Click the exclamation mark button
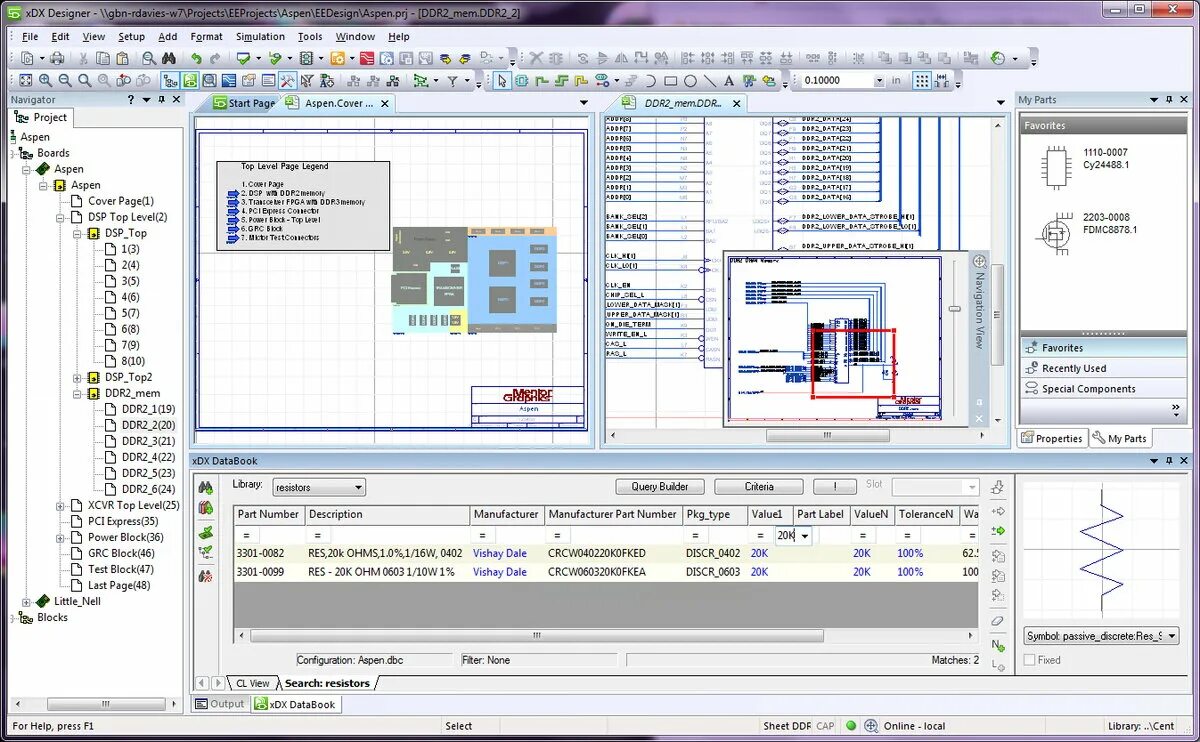The image size is (1200, 742). [x=835, y=487]
